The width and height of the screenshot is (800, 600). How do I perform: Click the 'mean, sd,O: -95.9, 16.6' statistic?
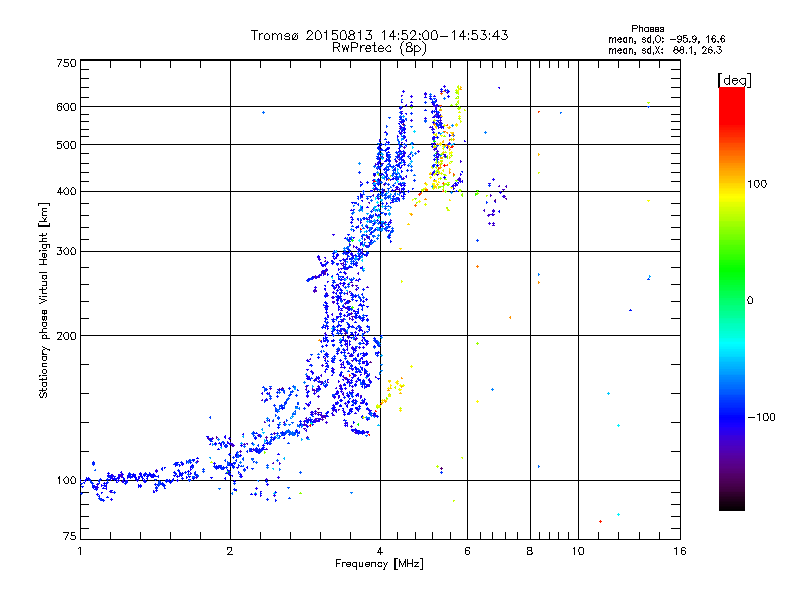666,39
